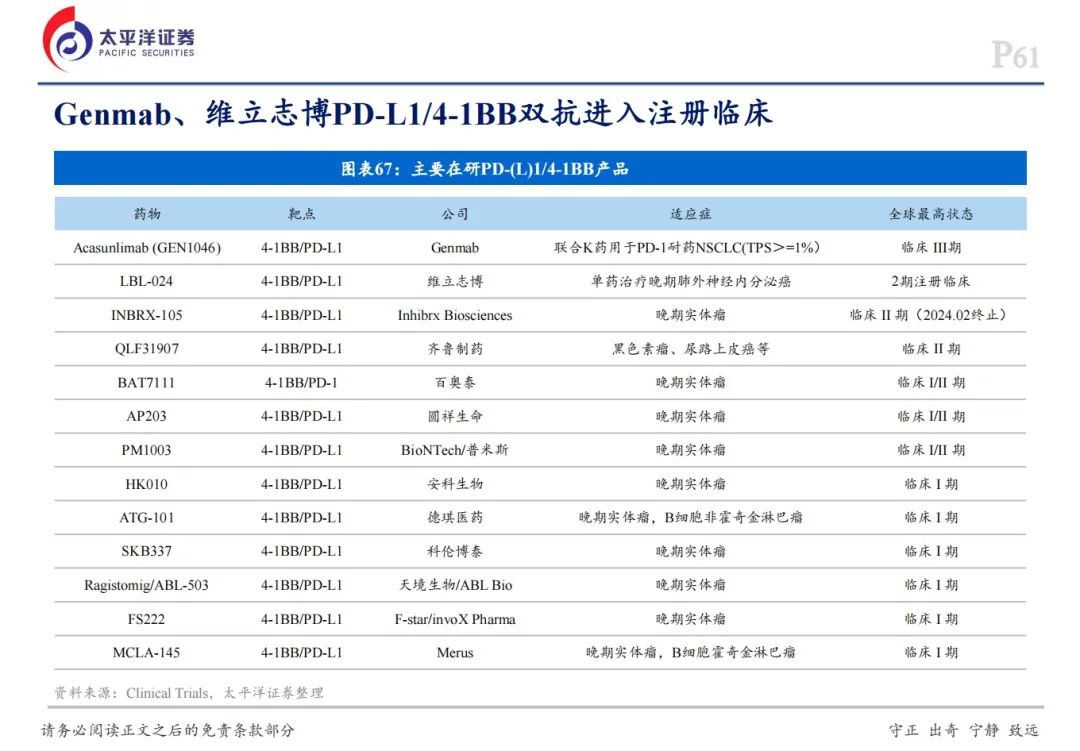This screenshot has width=1080, height=751.
Task: Select the AP203 drug cell
Action: [x=146, y=416]
